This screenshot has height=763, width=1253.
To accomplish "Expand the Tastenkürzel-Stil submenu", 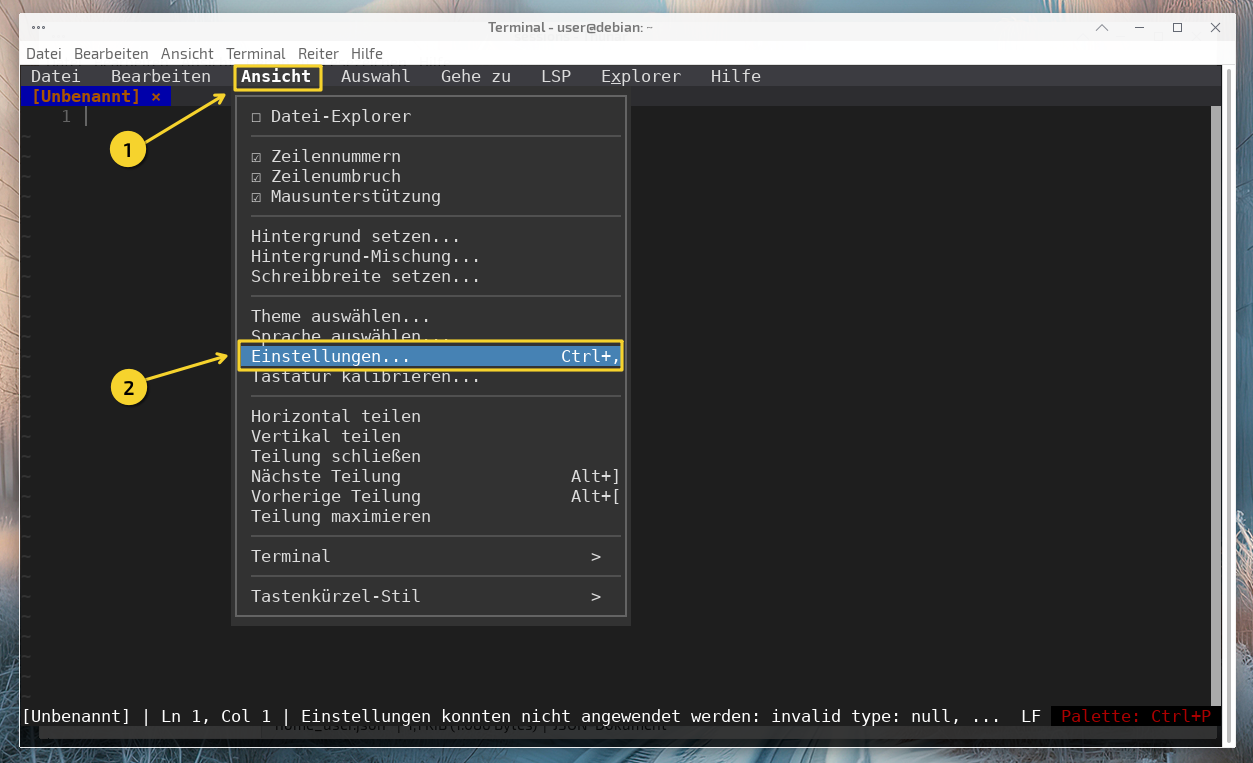I will coord(596,596).
